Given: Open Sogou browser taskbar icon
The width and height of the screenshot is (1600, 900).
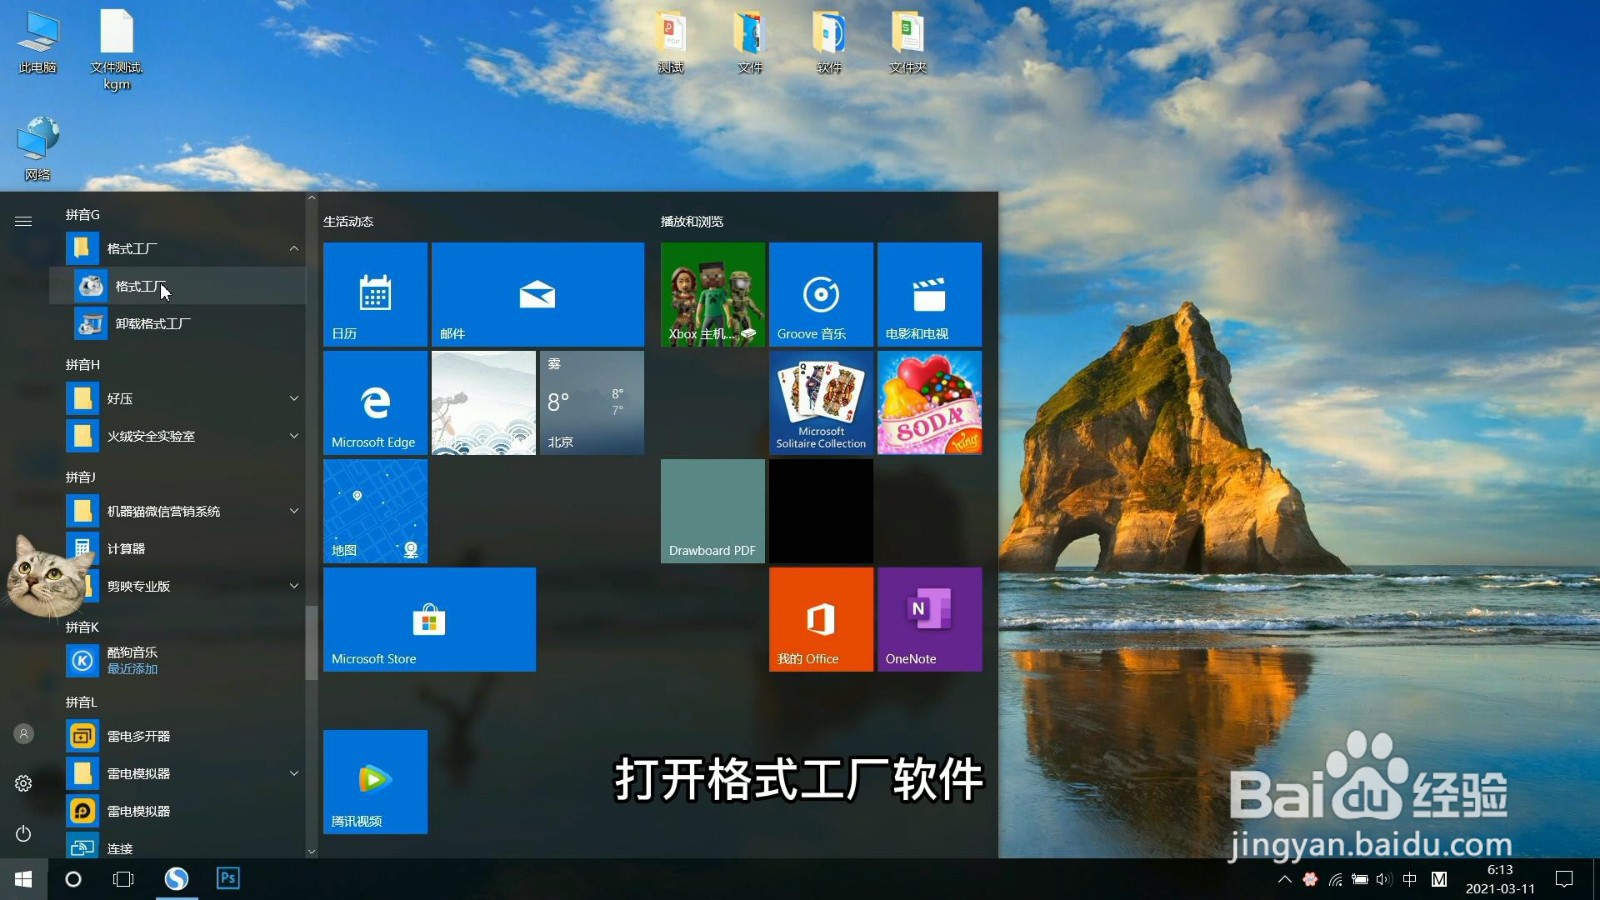Looking at the screenshot, I should pyautogui.click(x=176, y=879).
